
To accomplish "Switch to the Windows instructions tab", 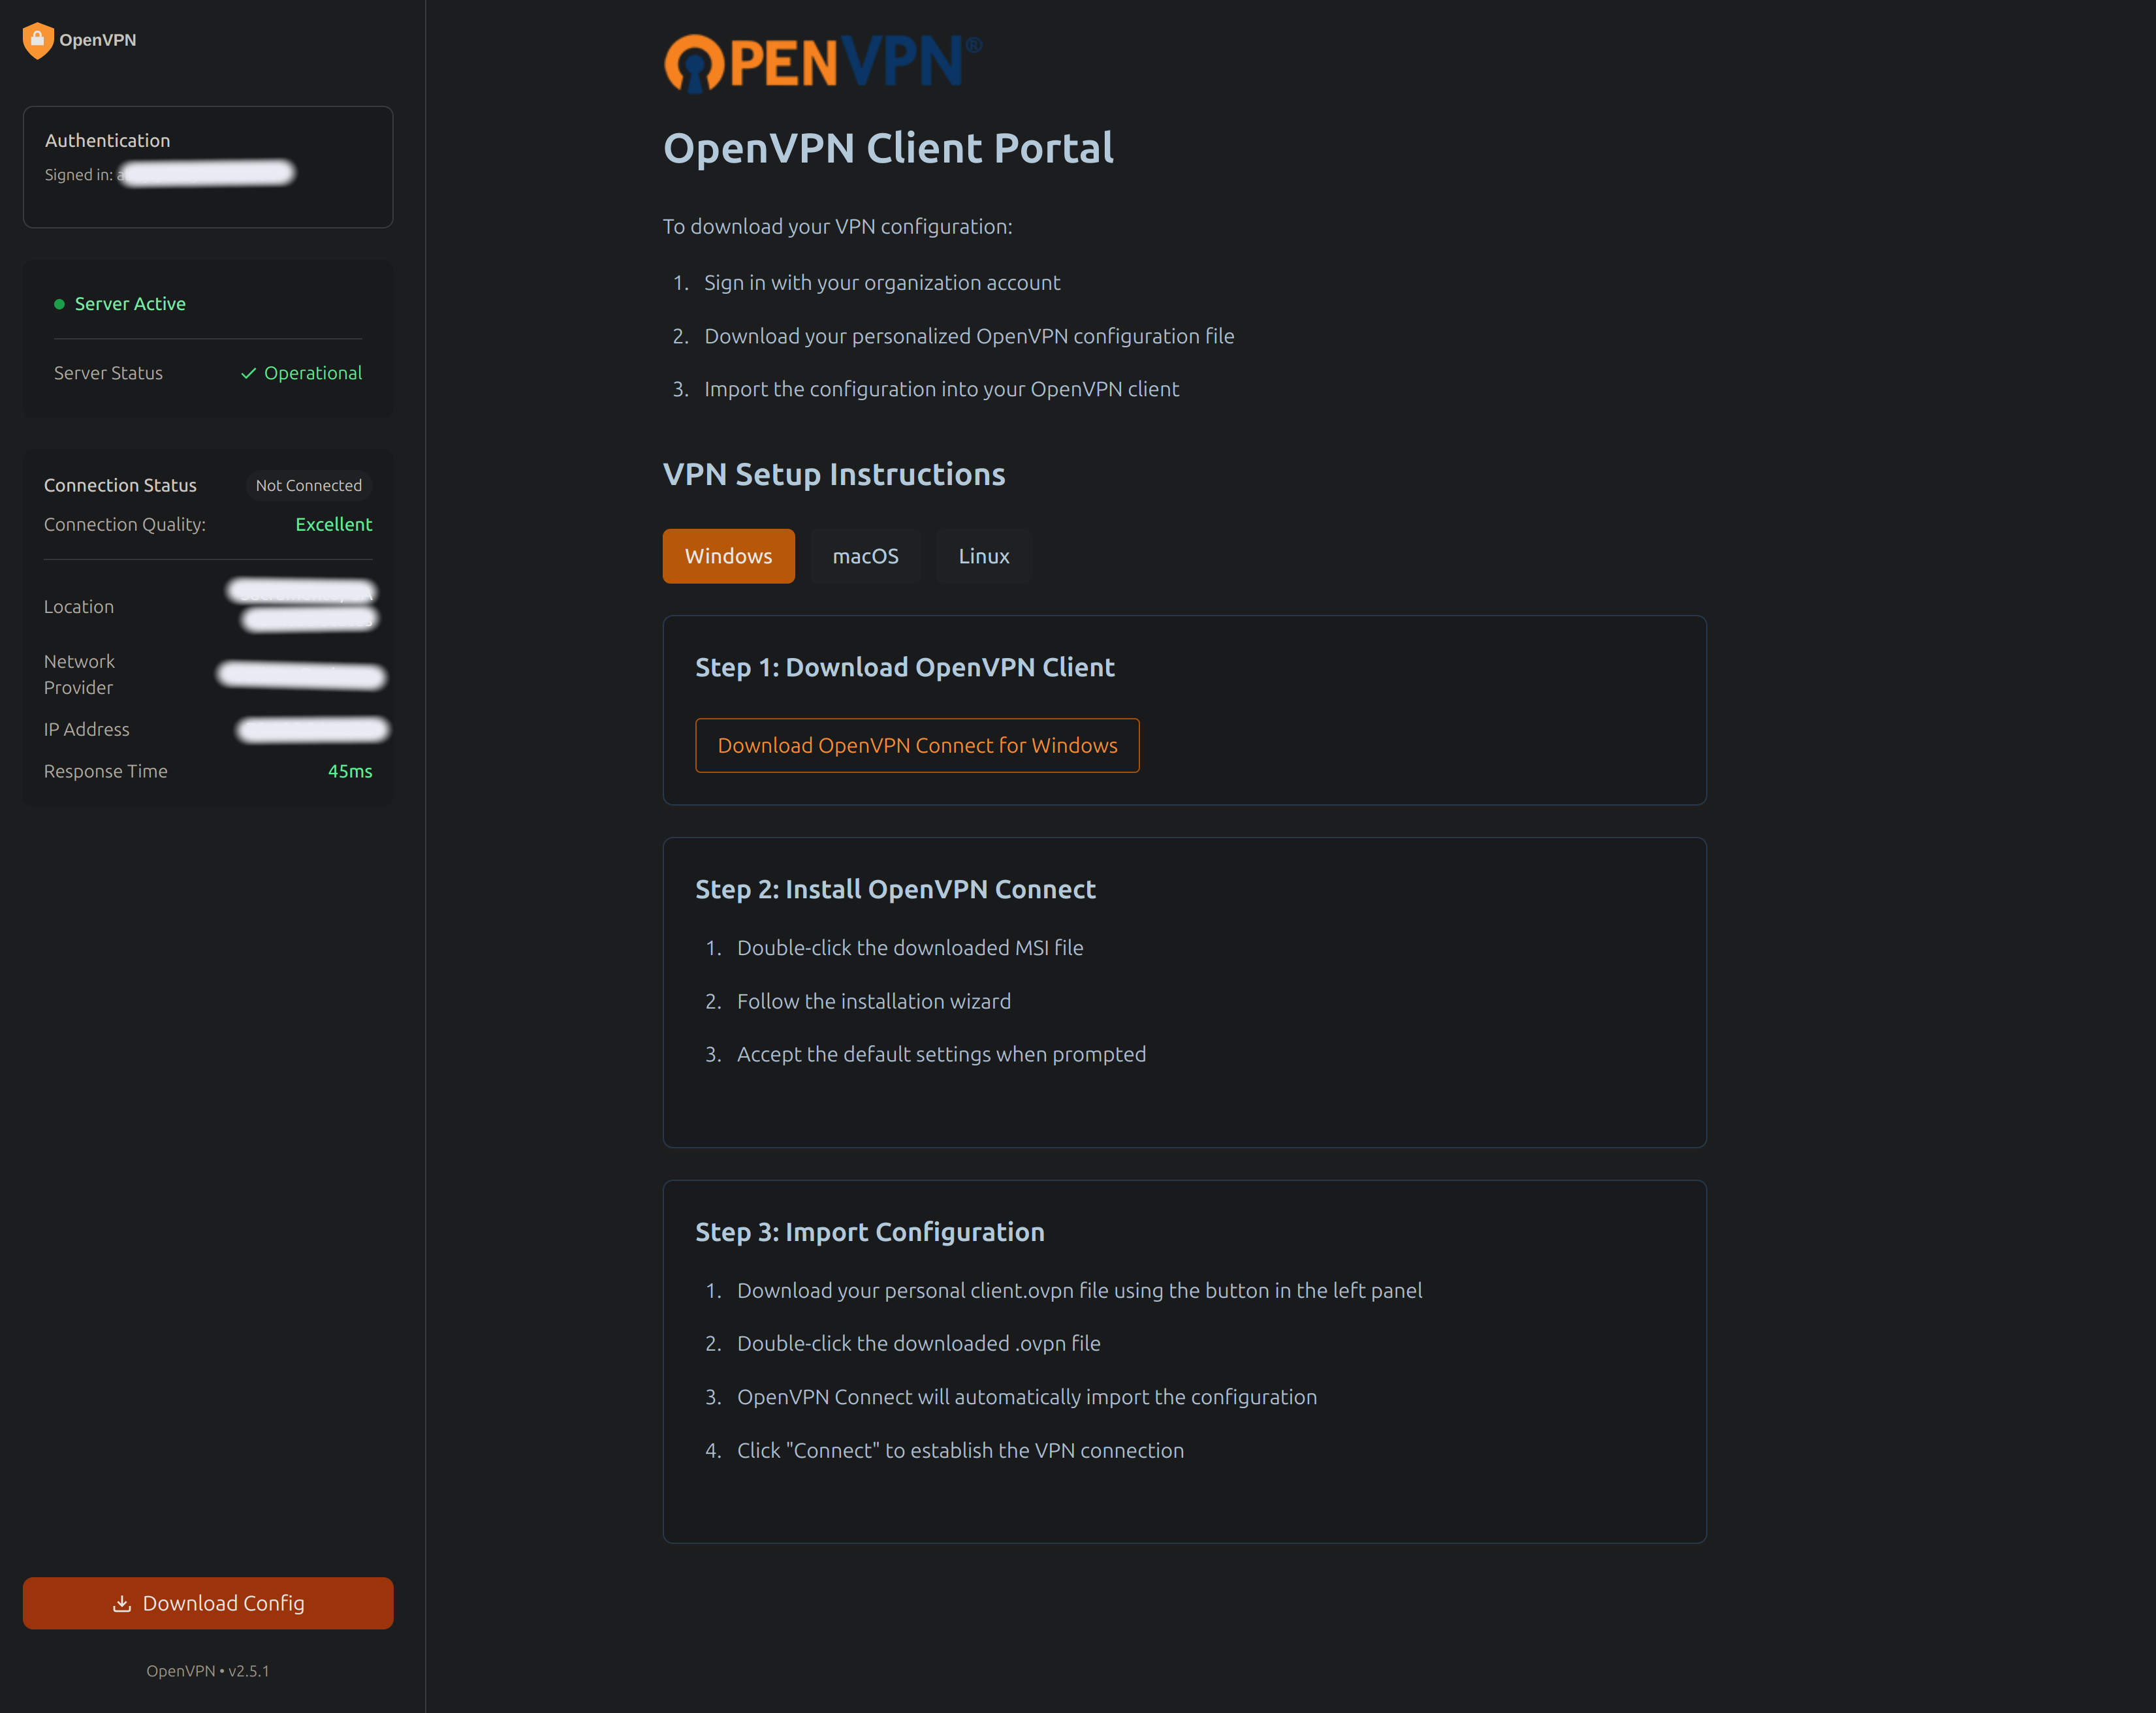I will tap(728, 556).
